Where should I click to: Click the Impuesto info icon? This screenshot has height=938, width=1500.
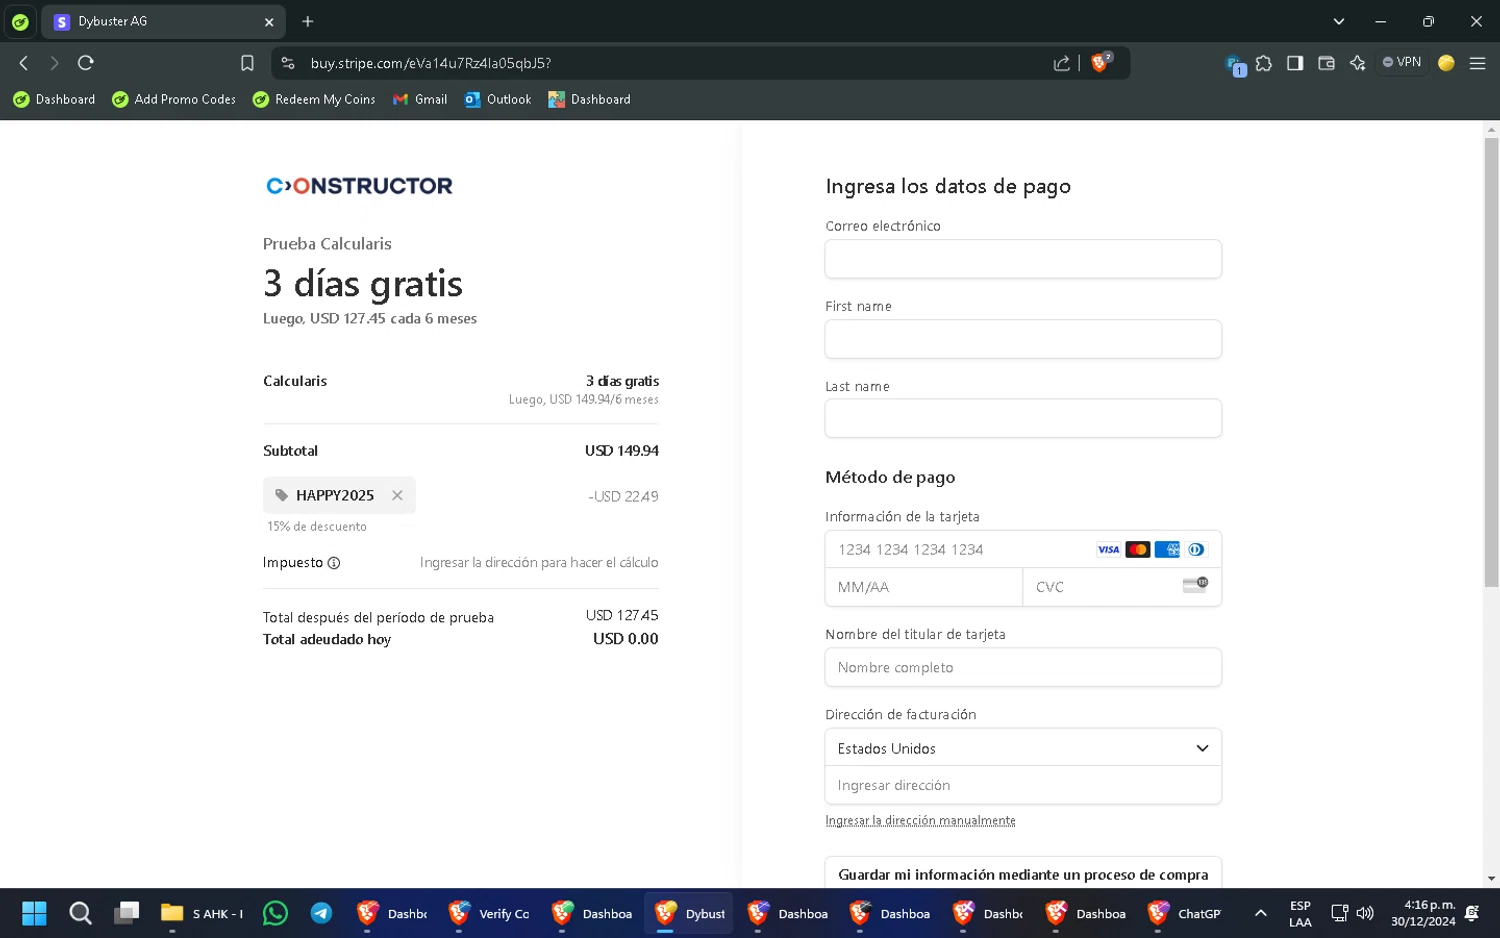pyautogui.click(x=334, y=563)
